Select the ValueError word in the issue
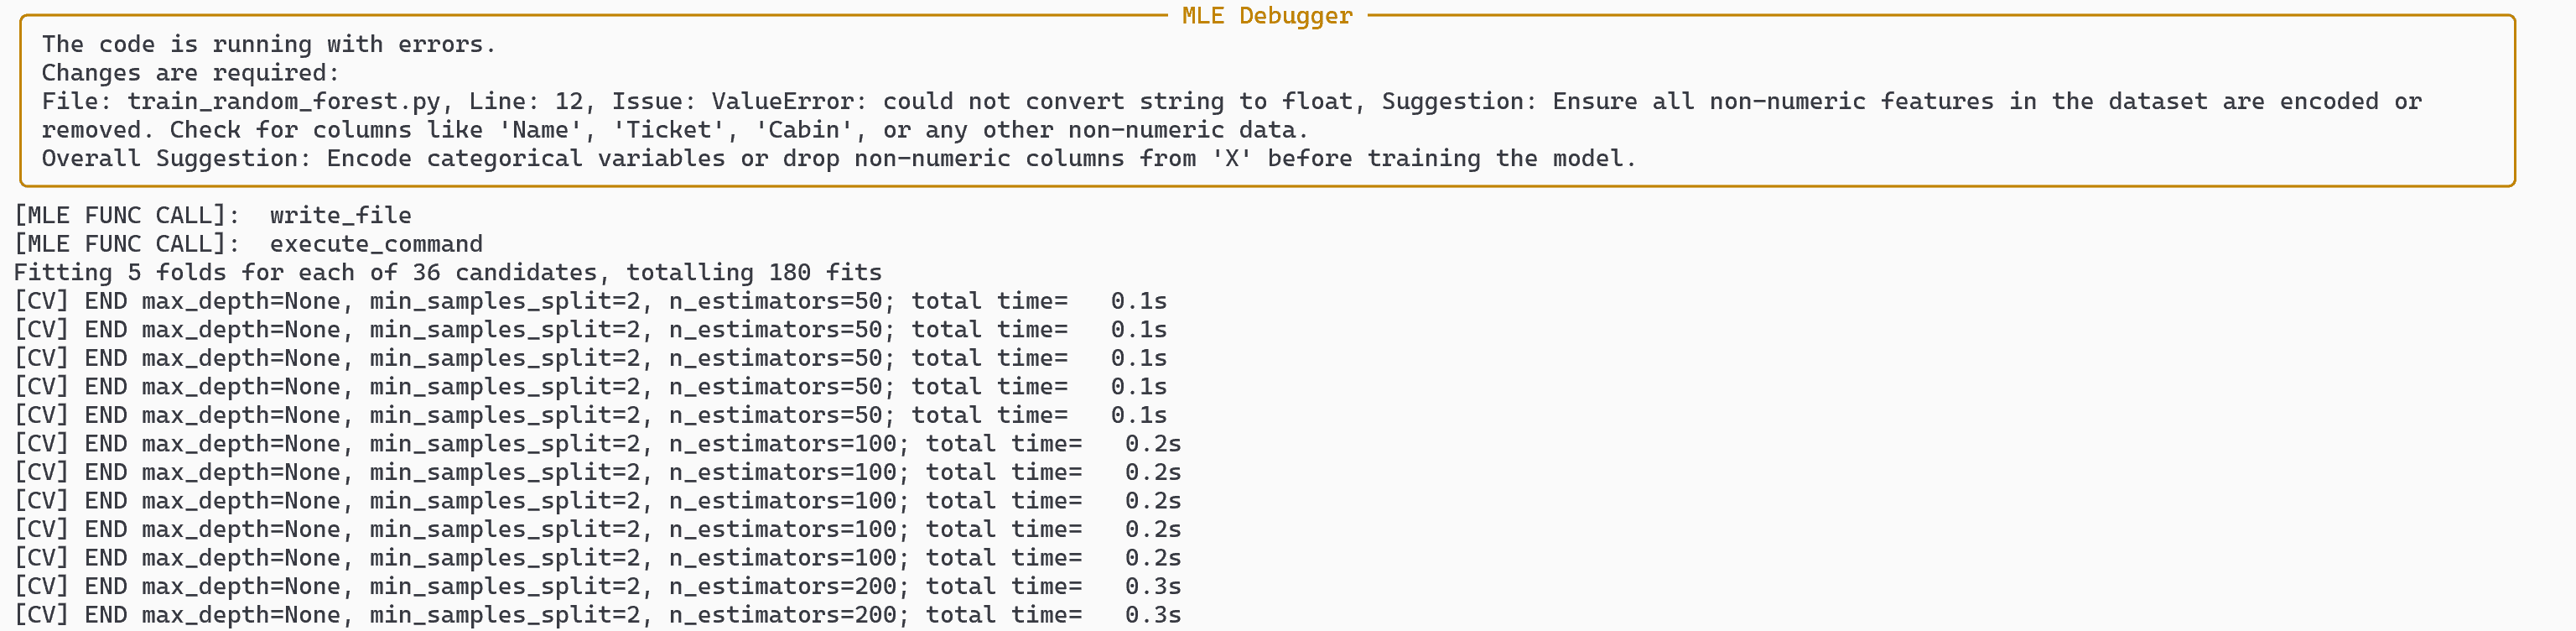 [782, 101]
